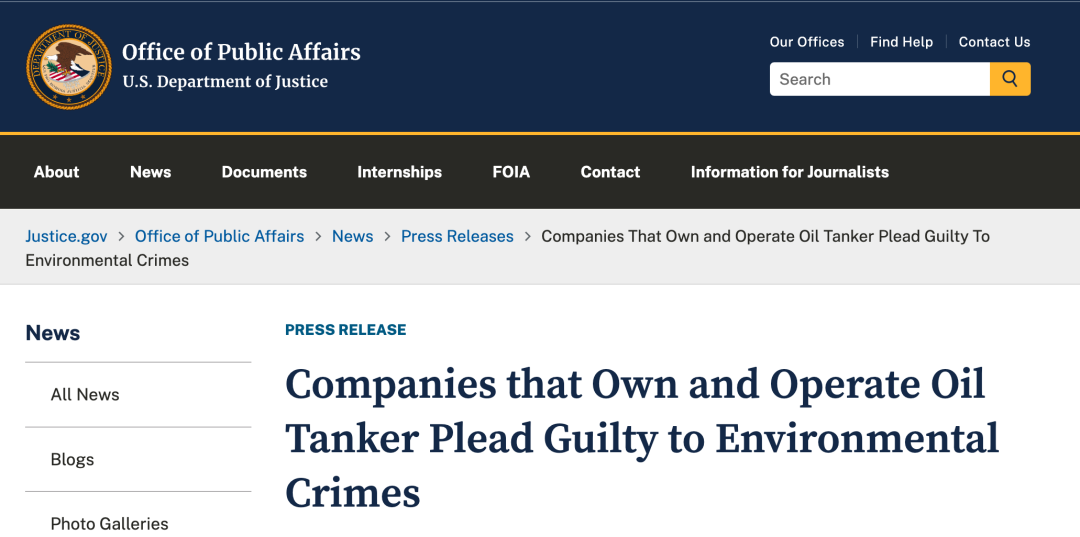Open the Contact Us header link
Screen dimensions: 1080x537
(x=995, y=42)
